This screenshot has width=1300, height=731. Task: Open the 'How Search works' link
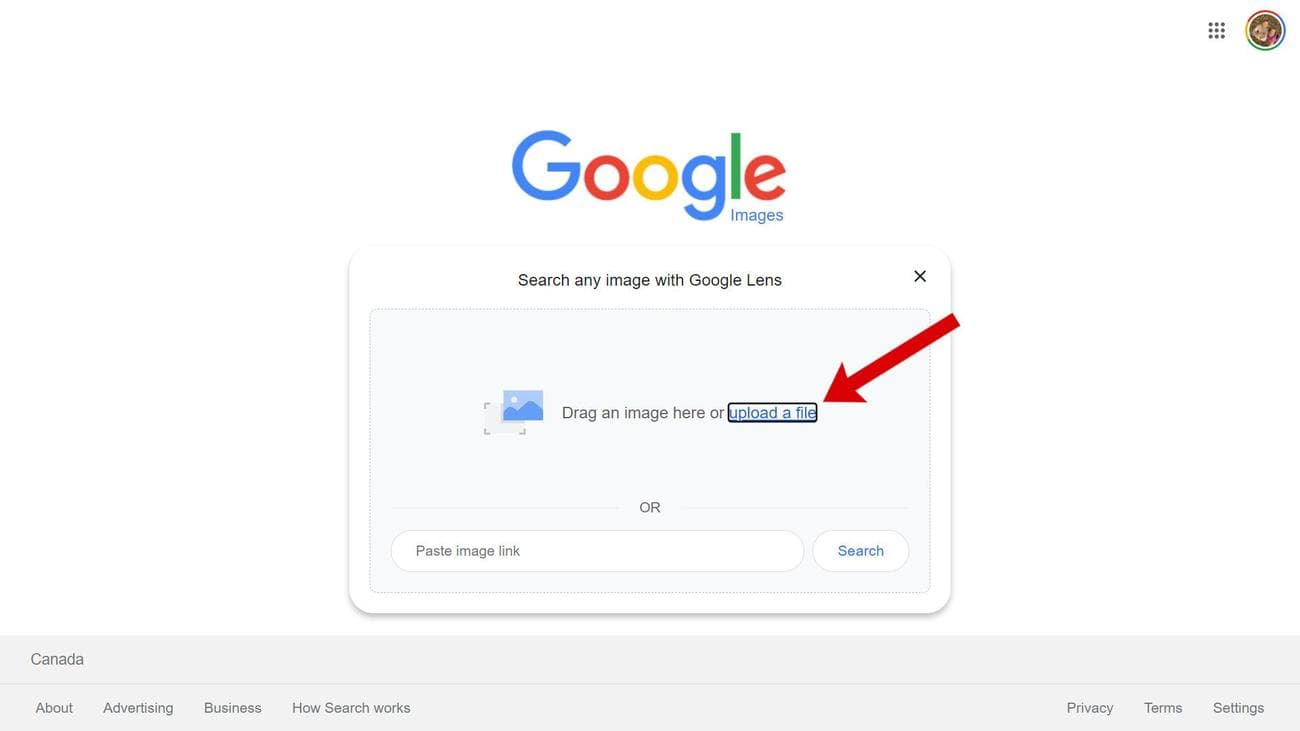pos(351,708)
